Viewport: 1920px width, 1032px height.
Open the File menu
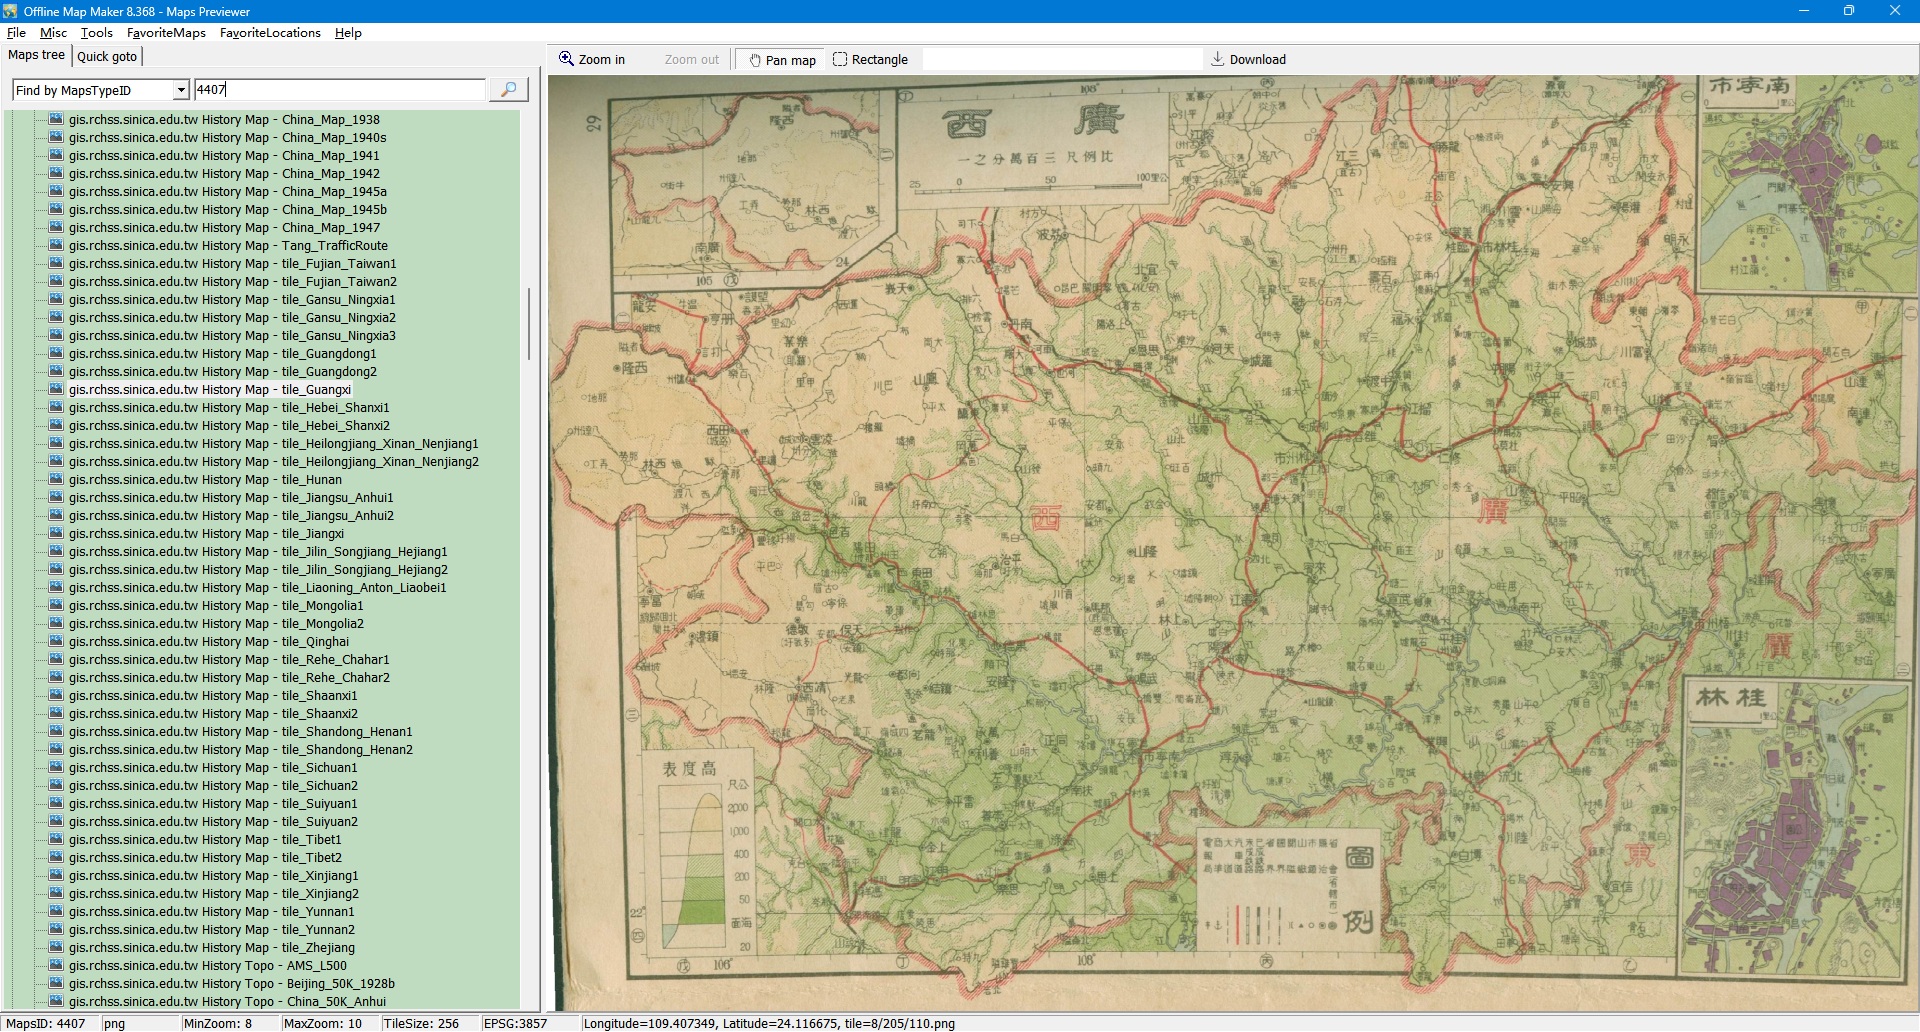pyautogui.click(x=16, y=33)
